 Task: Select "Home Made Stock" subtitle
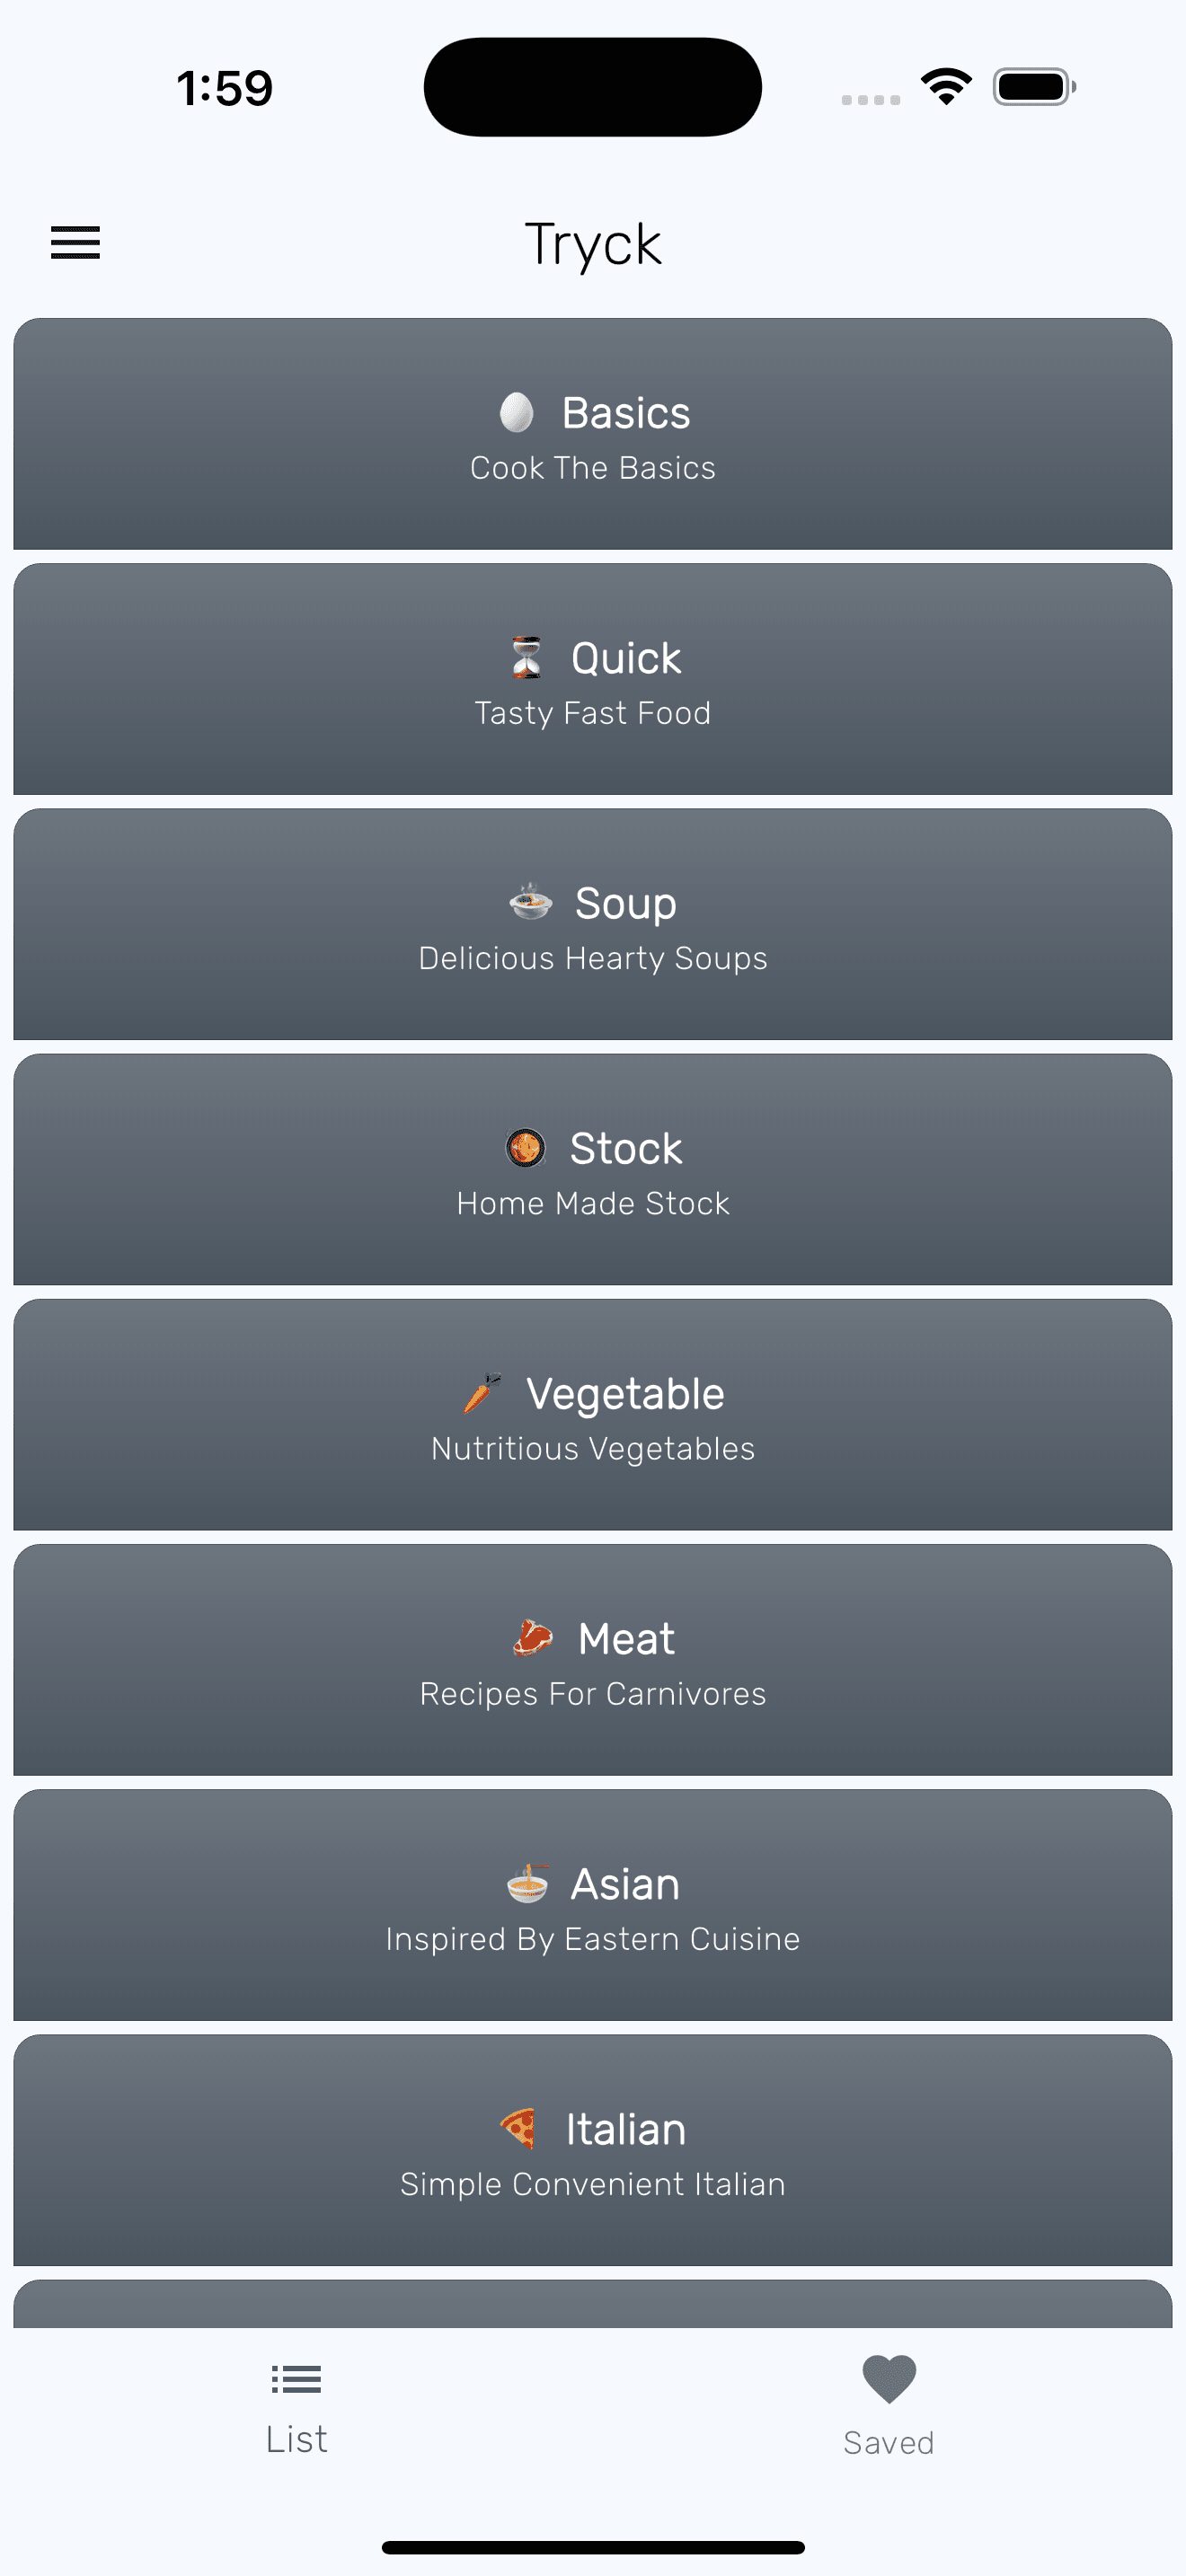(593, 1203)
